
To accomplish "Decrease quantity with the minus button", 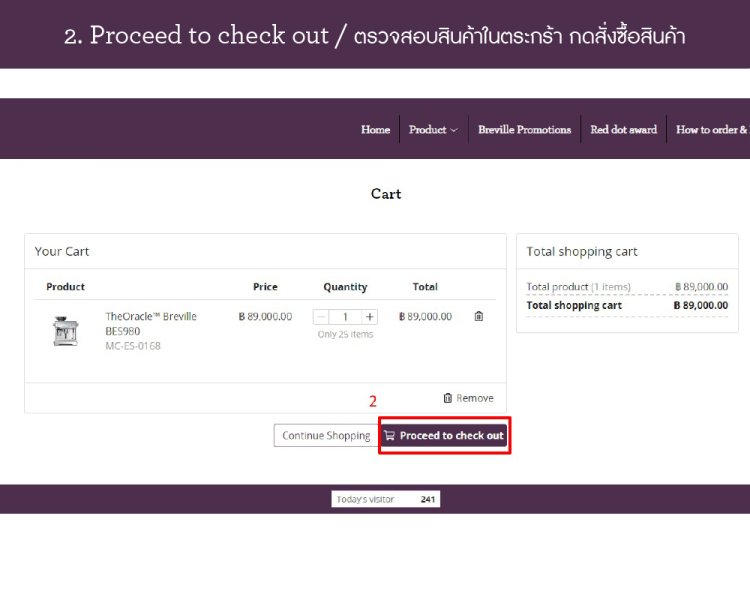I will pos(321,317).
